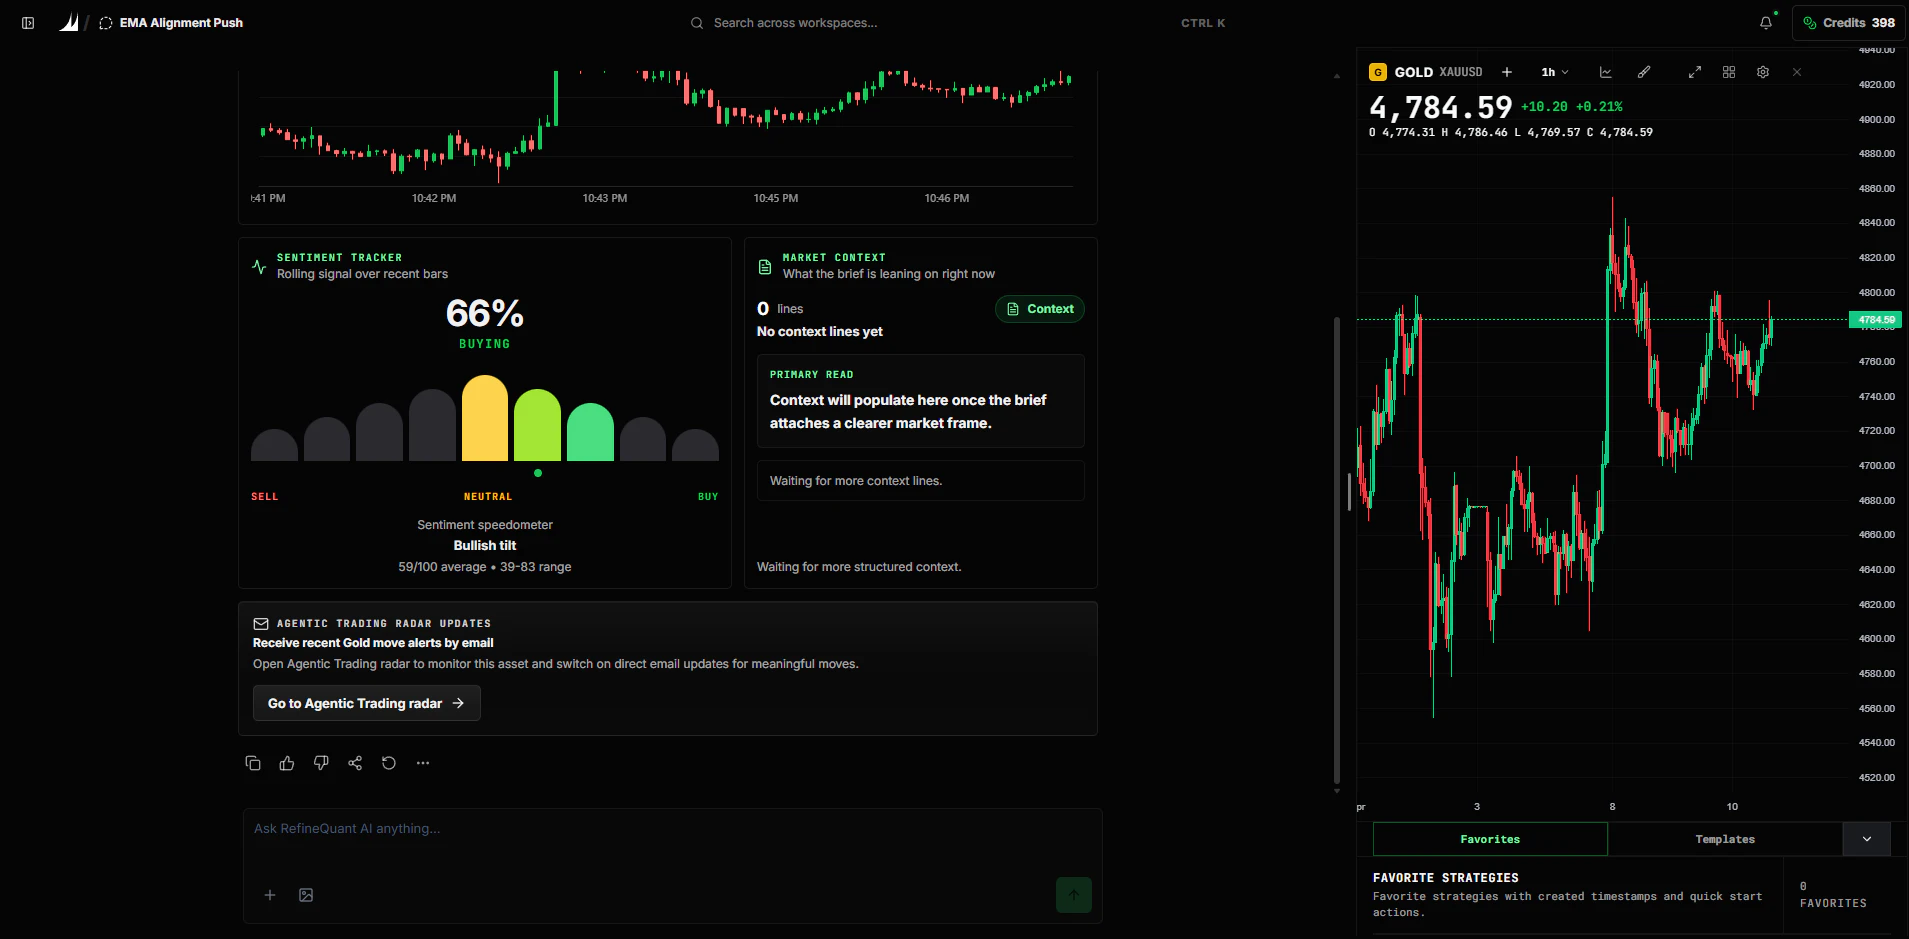Share the response via share icon
1909x939 pixels.
[x=355, y=763]
